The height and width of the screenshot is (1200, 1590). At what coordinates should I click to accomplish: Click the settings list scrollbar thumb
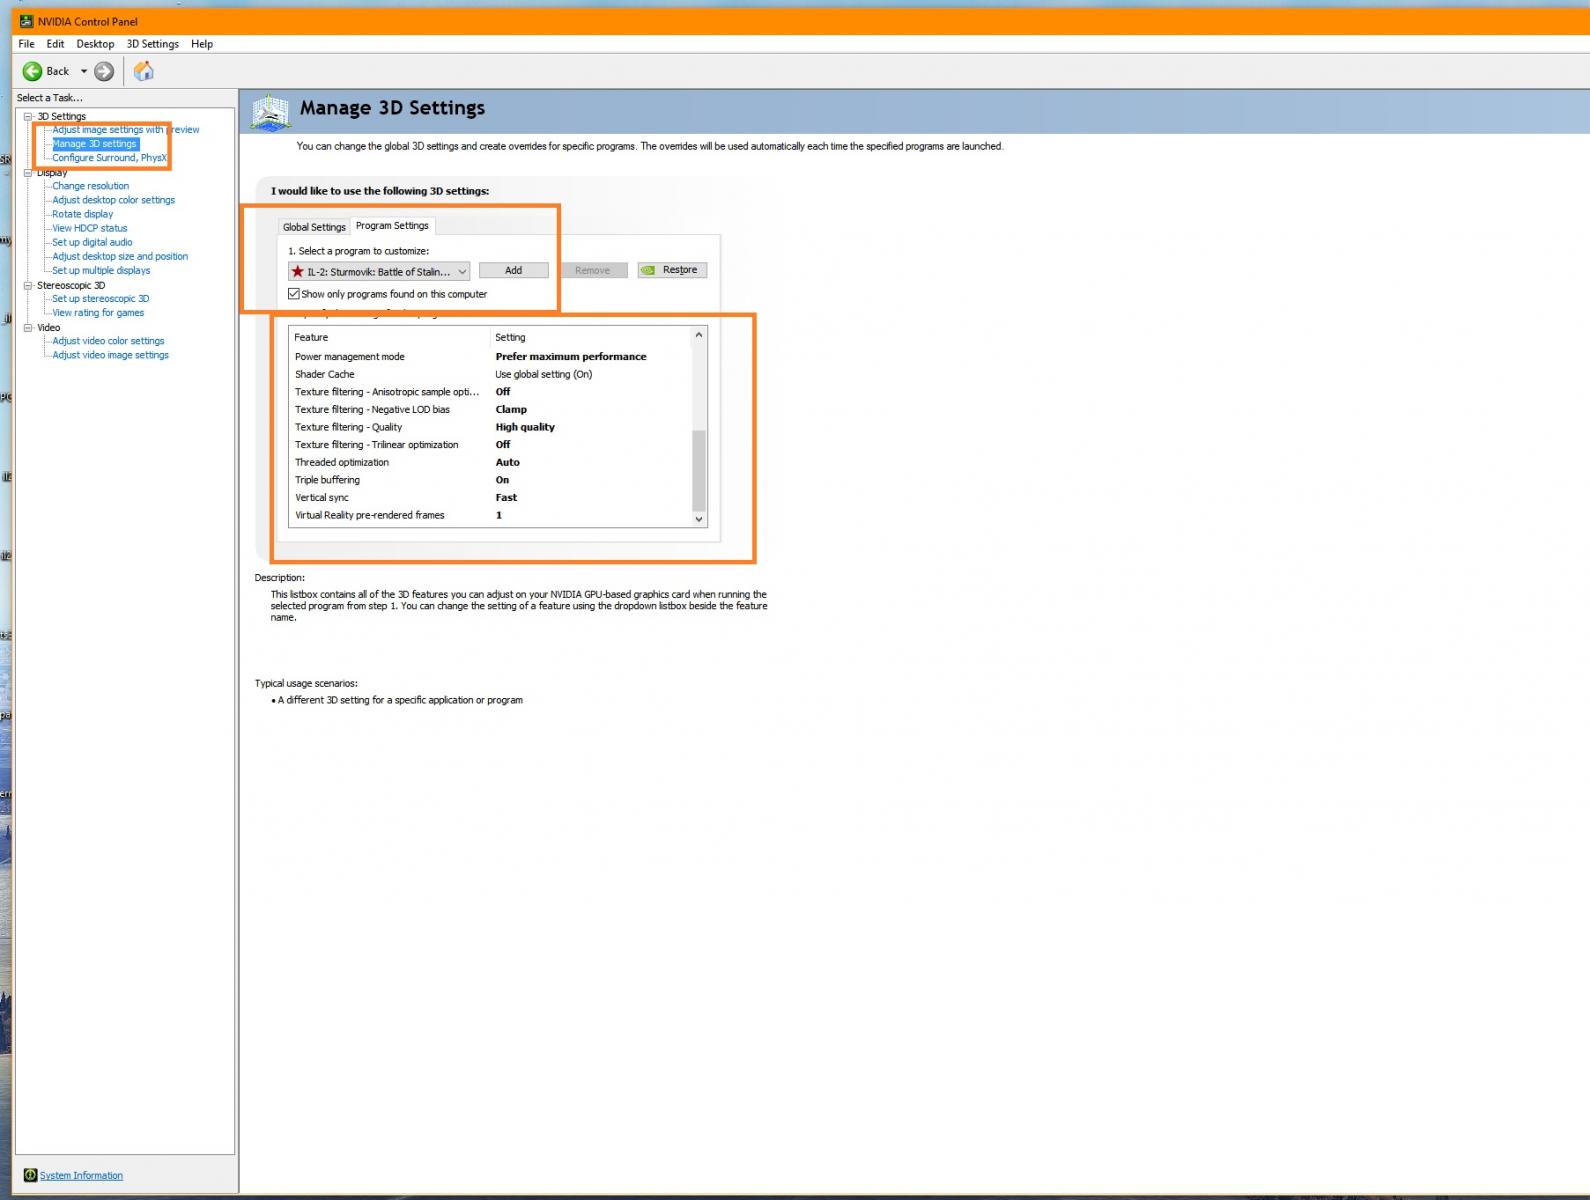pos(699,470)
